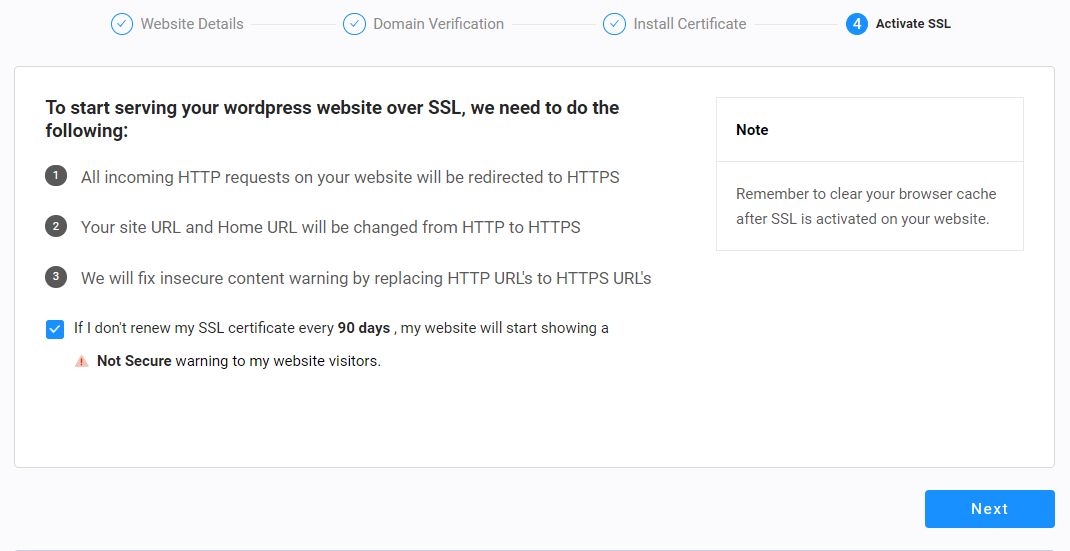Click the clear browser cache reminder text
Viewport: 1070px width, 551px height.
[866, 206]
